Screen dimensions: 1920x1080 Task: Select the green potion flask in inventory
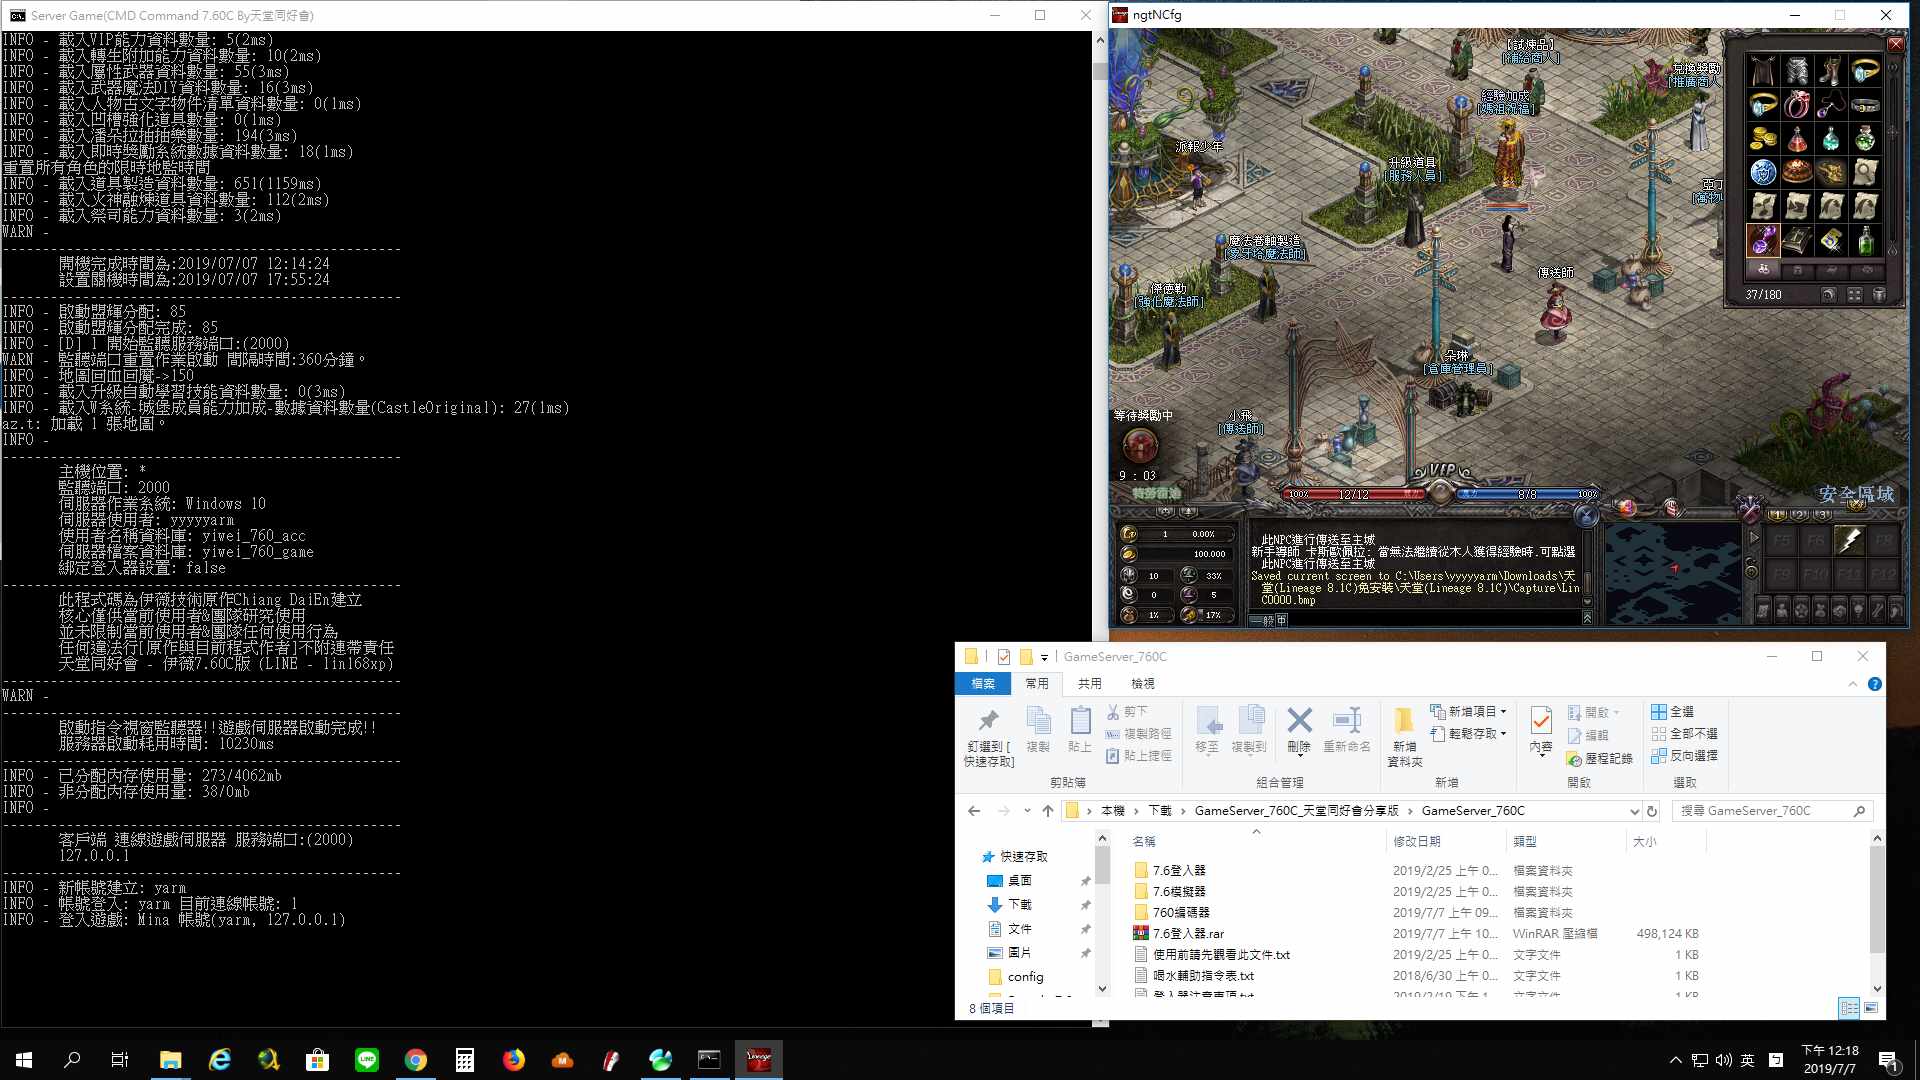pos(1865,139)
